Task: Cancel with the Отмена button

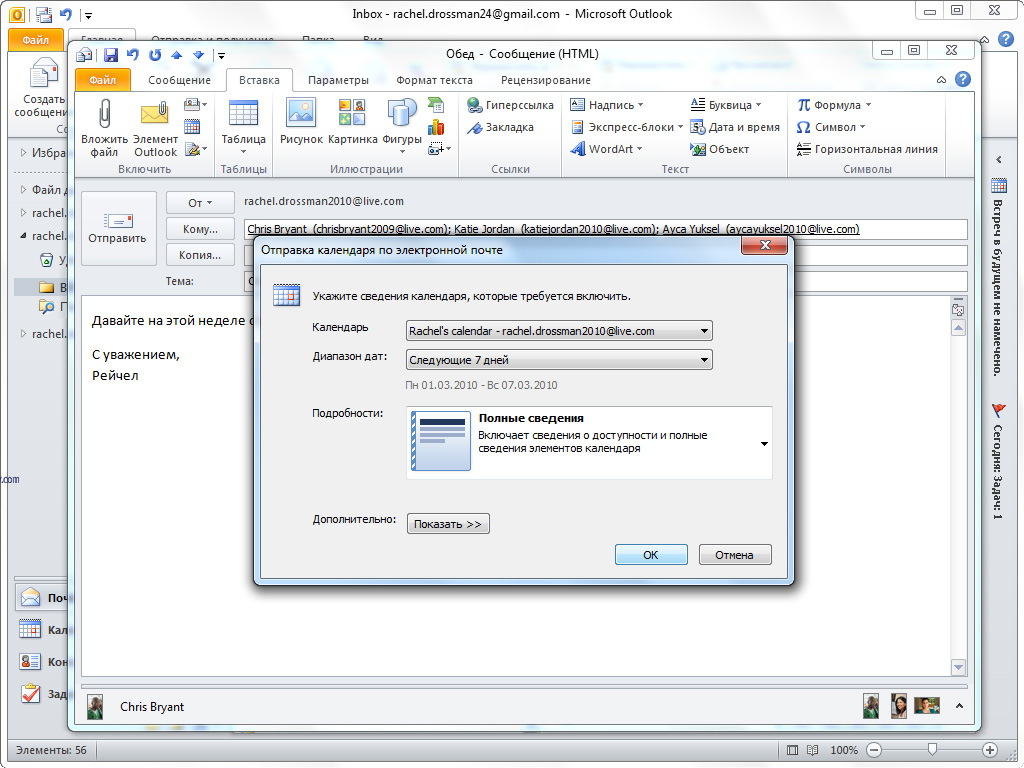Action: (735, 554)
